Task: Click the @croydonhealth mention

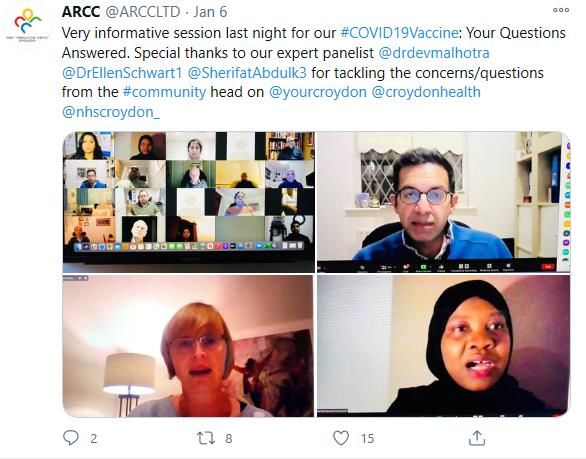Action: point(426,92)
